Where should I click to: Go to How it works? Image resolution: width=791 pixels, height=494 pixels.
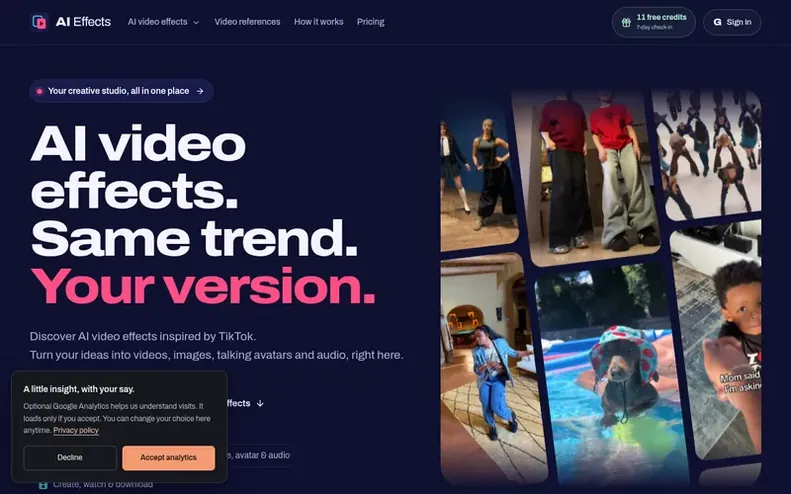(x=318, y=22)
